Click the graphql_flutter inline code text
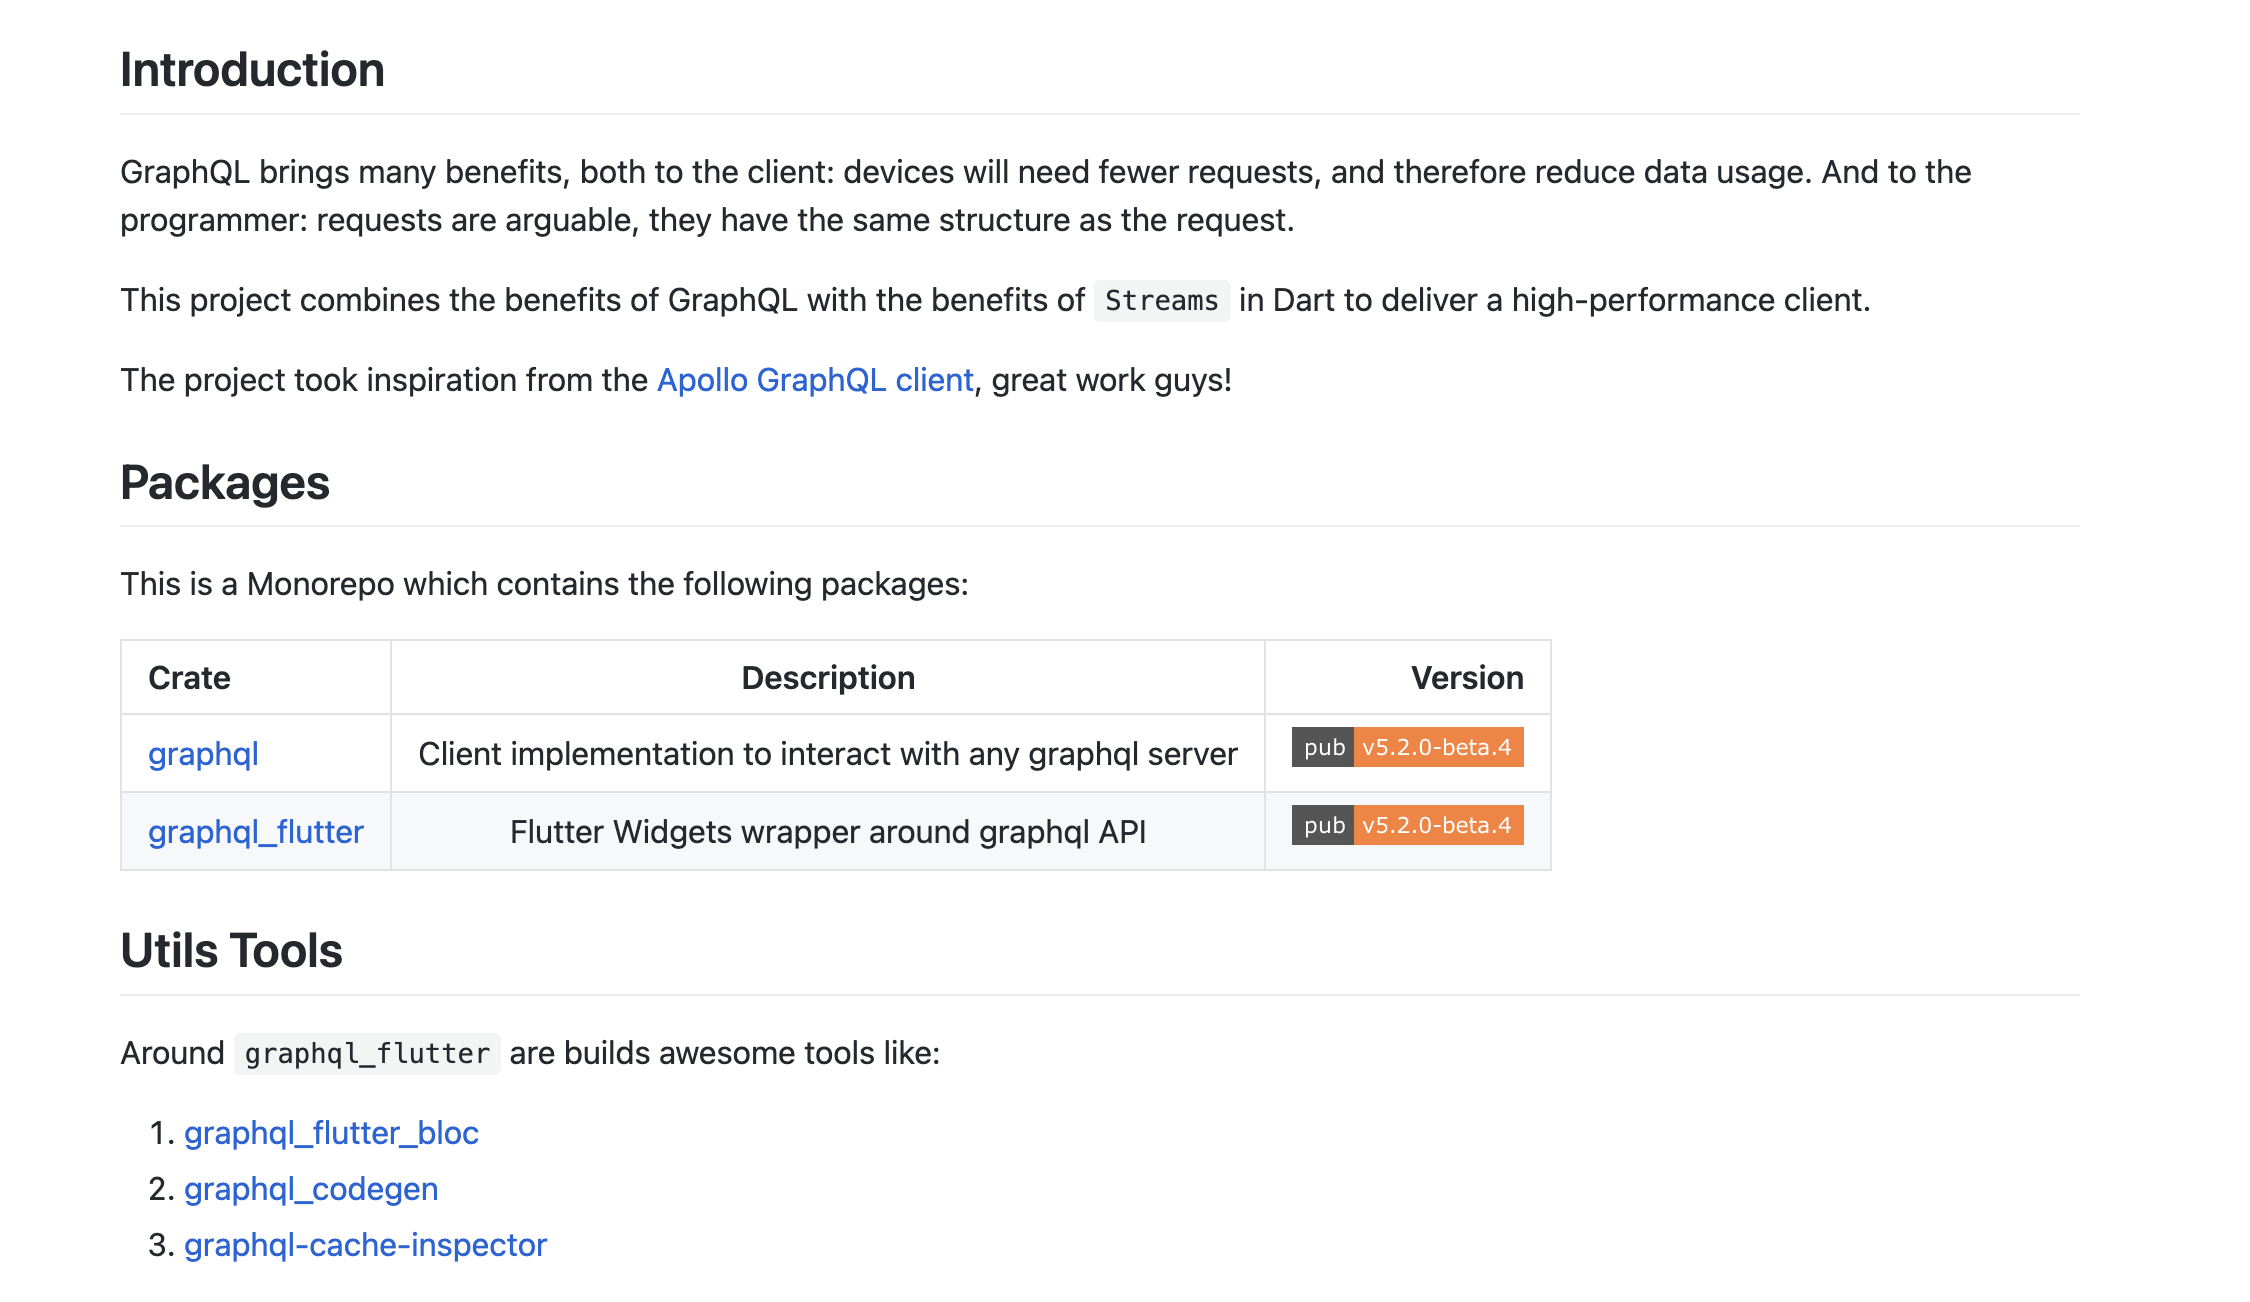2250x1302 pixels. pos(367,1053)
